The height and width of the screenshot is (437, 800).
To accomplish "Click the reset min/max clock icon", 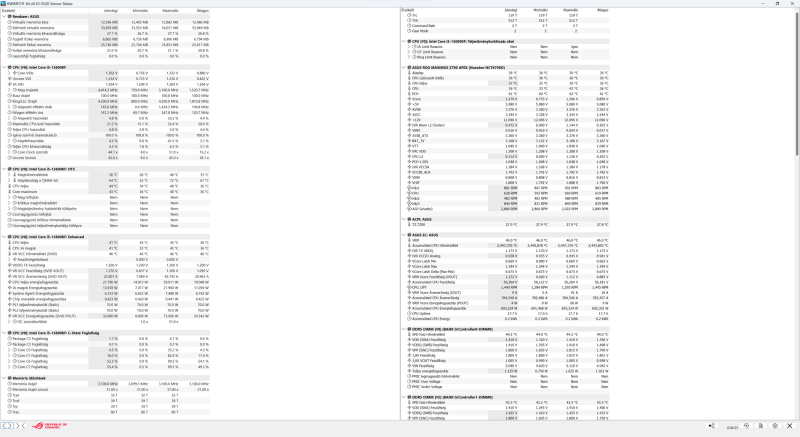I will (x=746, y=426).
